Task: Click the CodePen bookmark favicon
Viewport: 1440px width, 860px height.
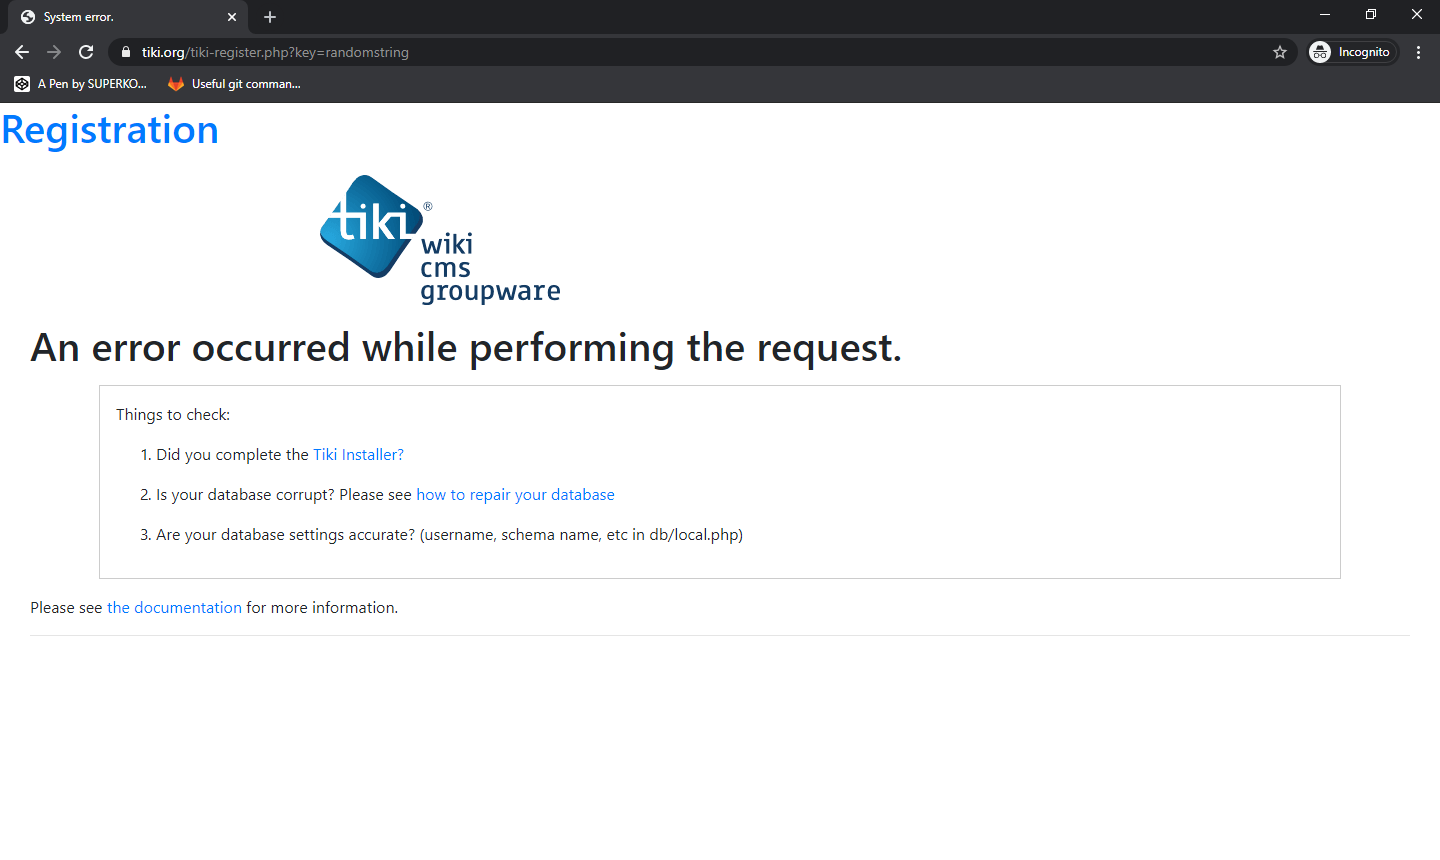Action: (x=22, y=84)
